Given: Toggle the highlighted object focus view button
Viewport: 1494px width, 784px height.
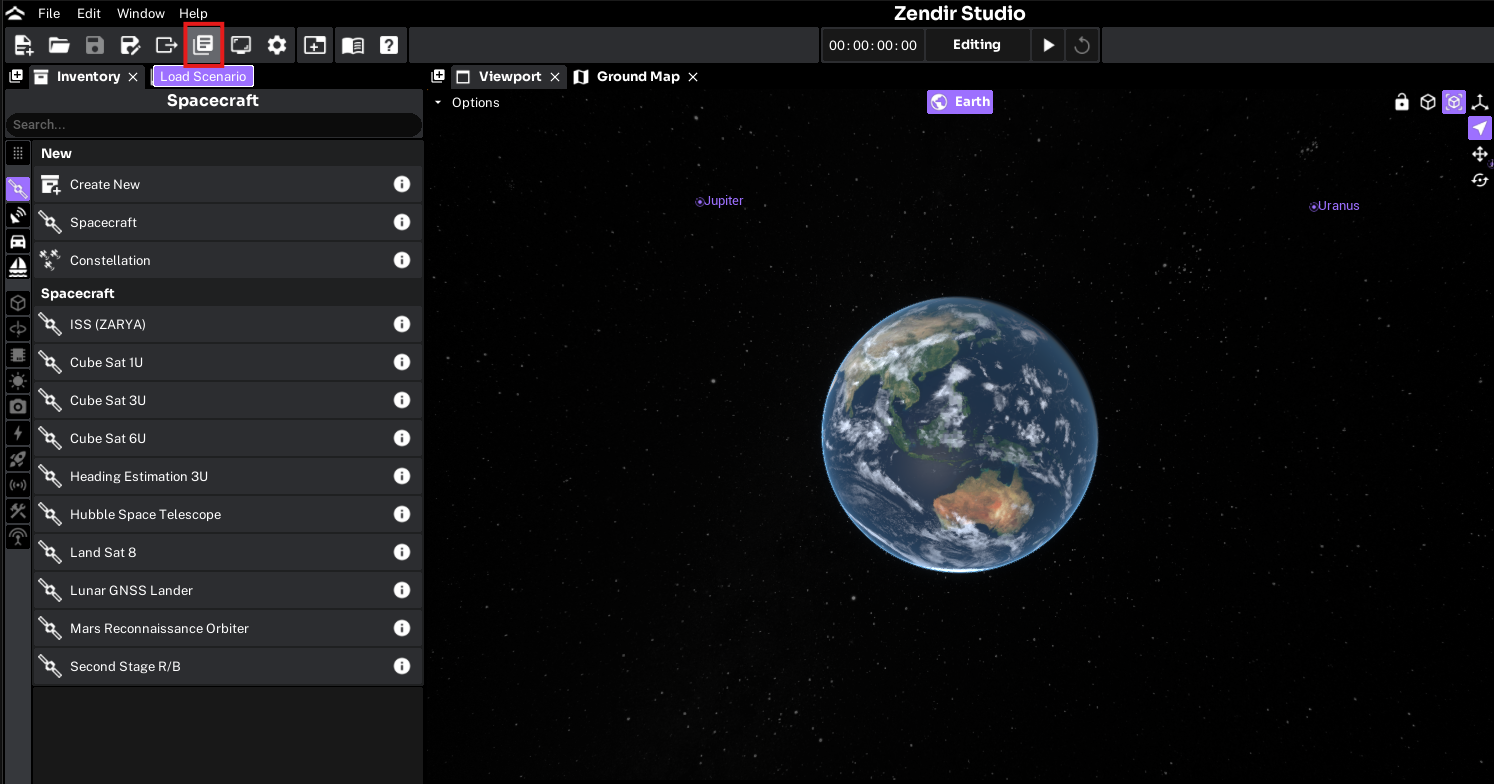Looking at the screenshot, I should (x=1454, y=102).
